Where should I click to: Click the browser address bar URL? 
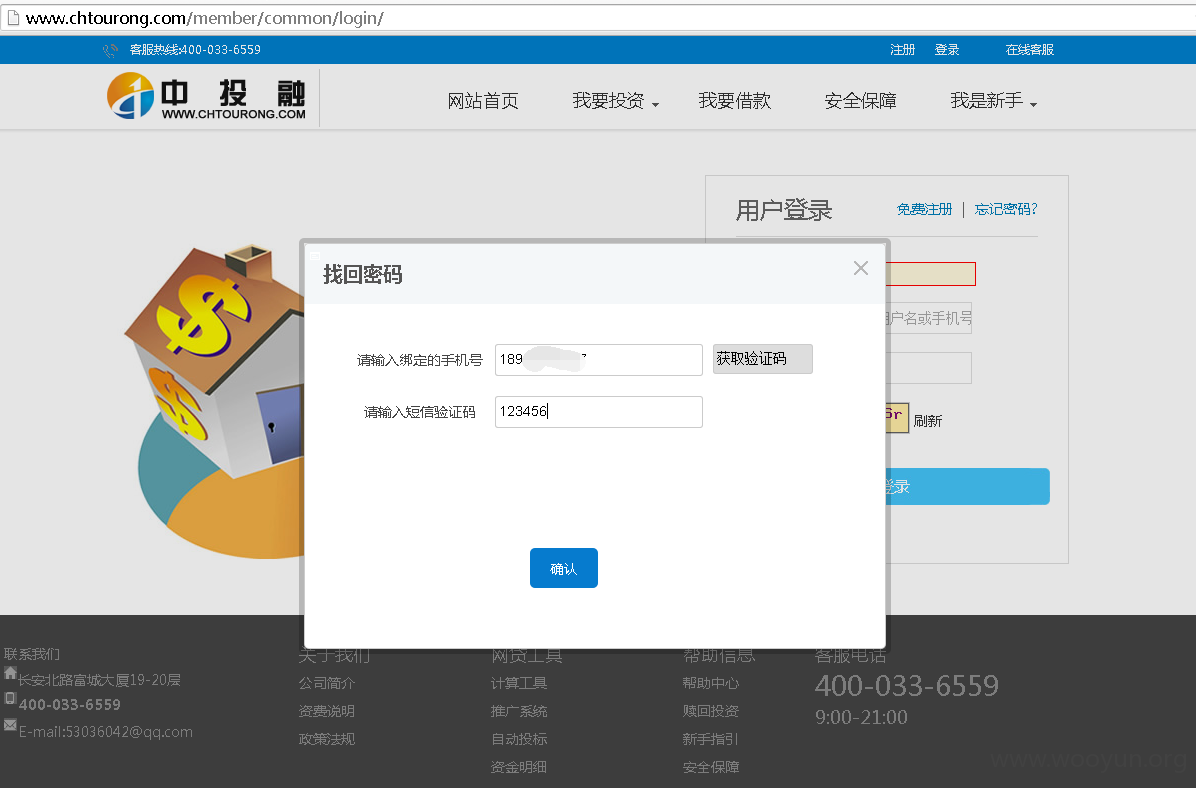point(204,18)
